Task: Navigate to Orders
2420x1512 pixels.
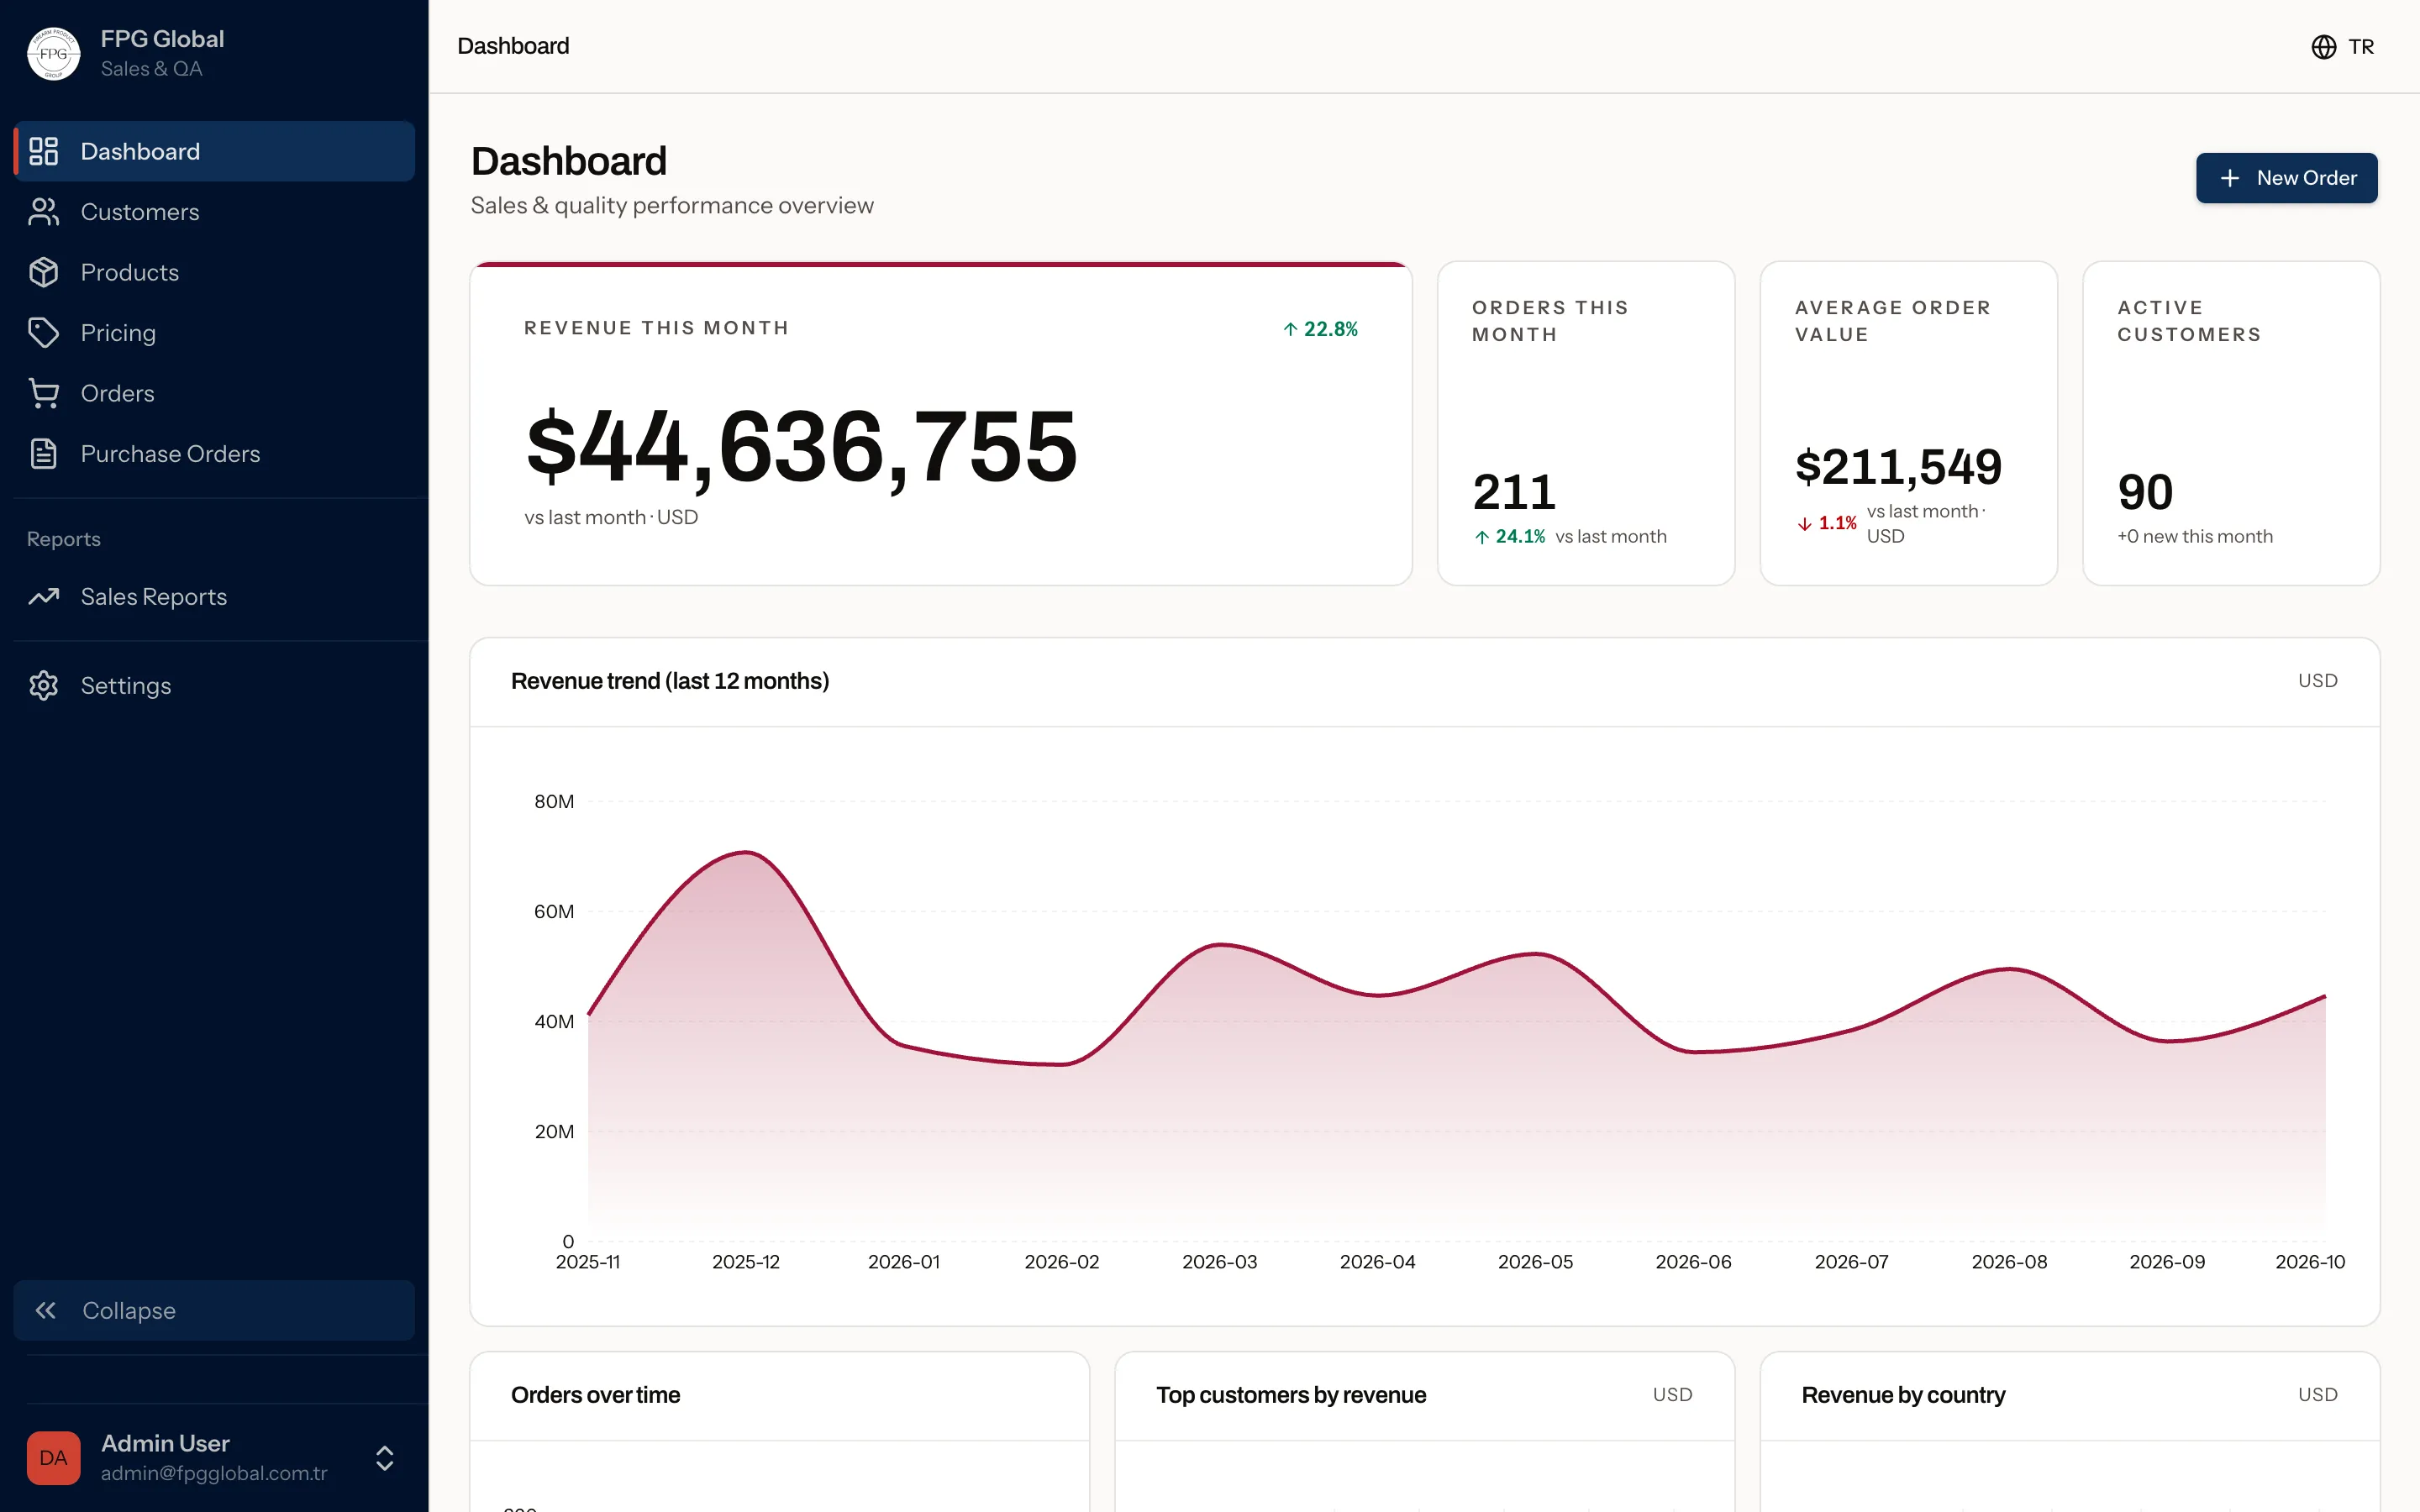Action: click(214, 393)
